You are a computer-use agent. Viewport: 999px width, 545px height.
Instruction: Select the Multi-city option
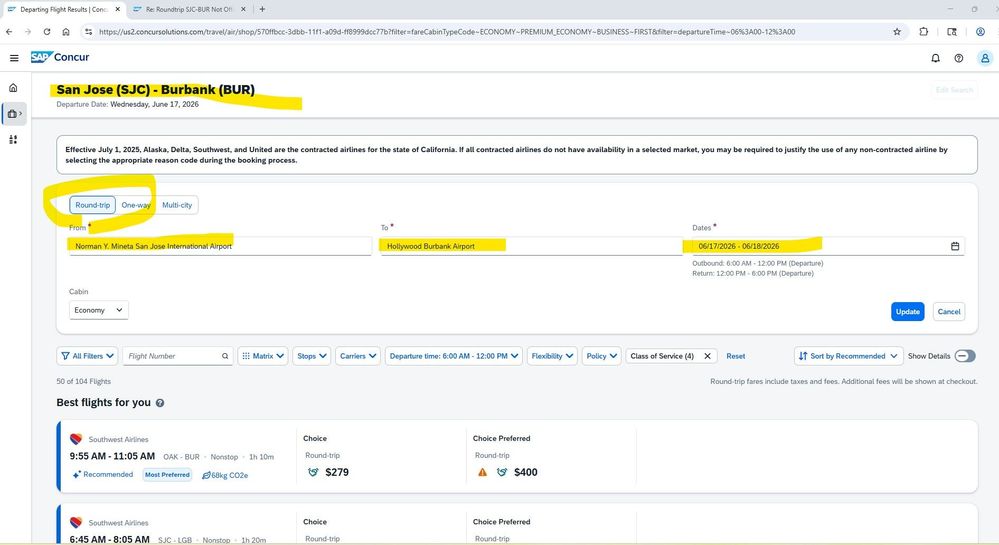(177, 205)
